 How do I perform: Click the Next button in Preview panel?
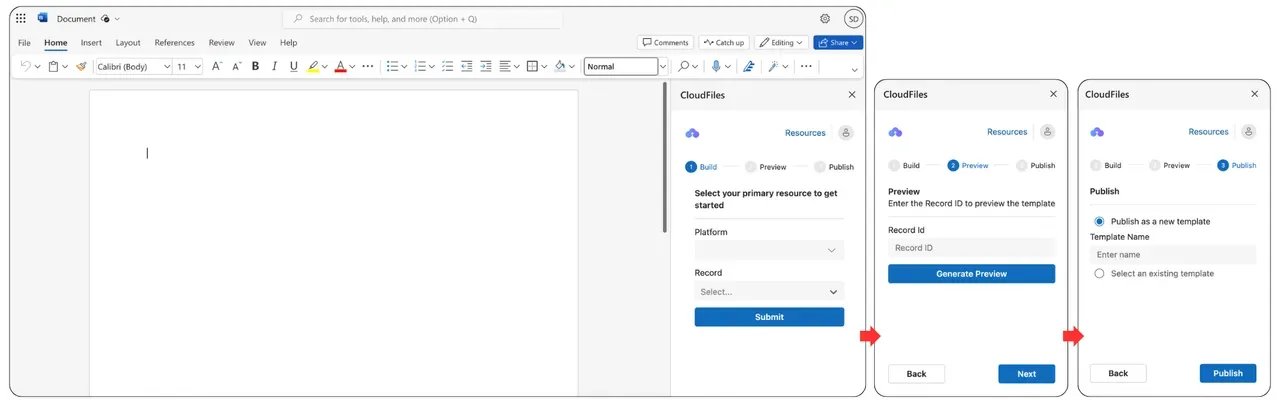tap(1026, 374)
